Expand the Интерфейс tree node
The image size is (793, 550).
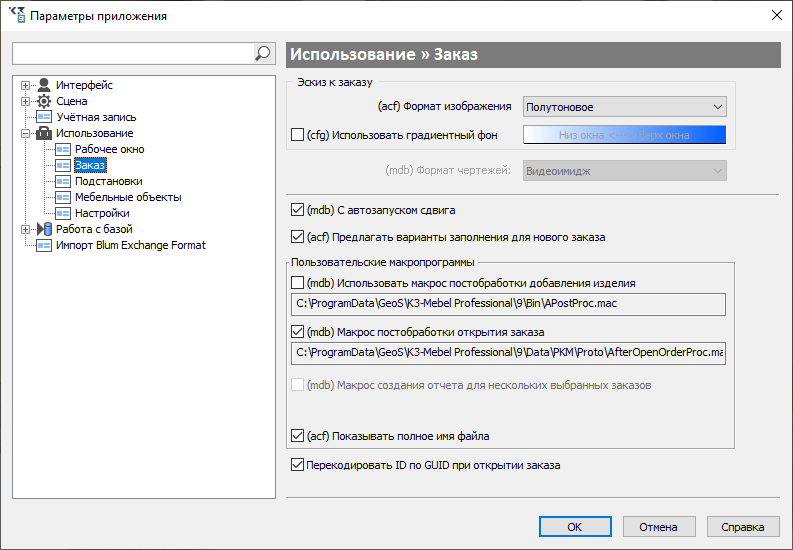25,85
